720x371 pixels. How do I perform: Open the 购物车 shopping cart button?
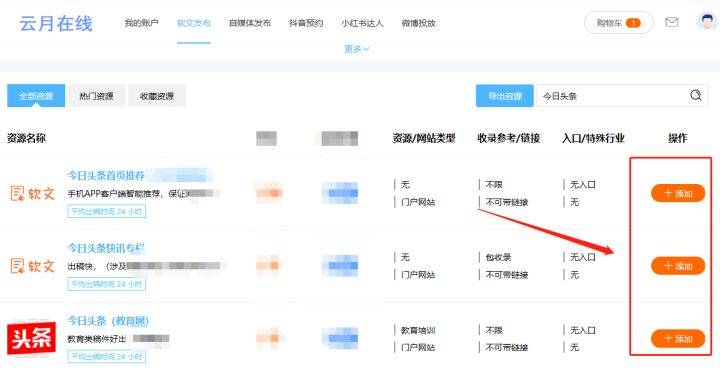619,22
